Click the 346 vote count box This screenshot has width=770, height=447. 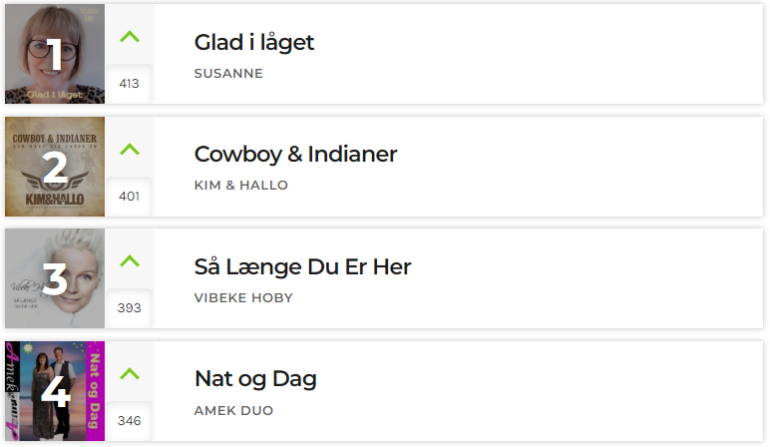point(129,420)
